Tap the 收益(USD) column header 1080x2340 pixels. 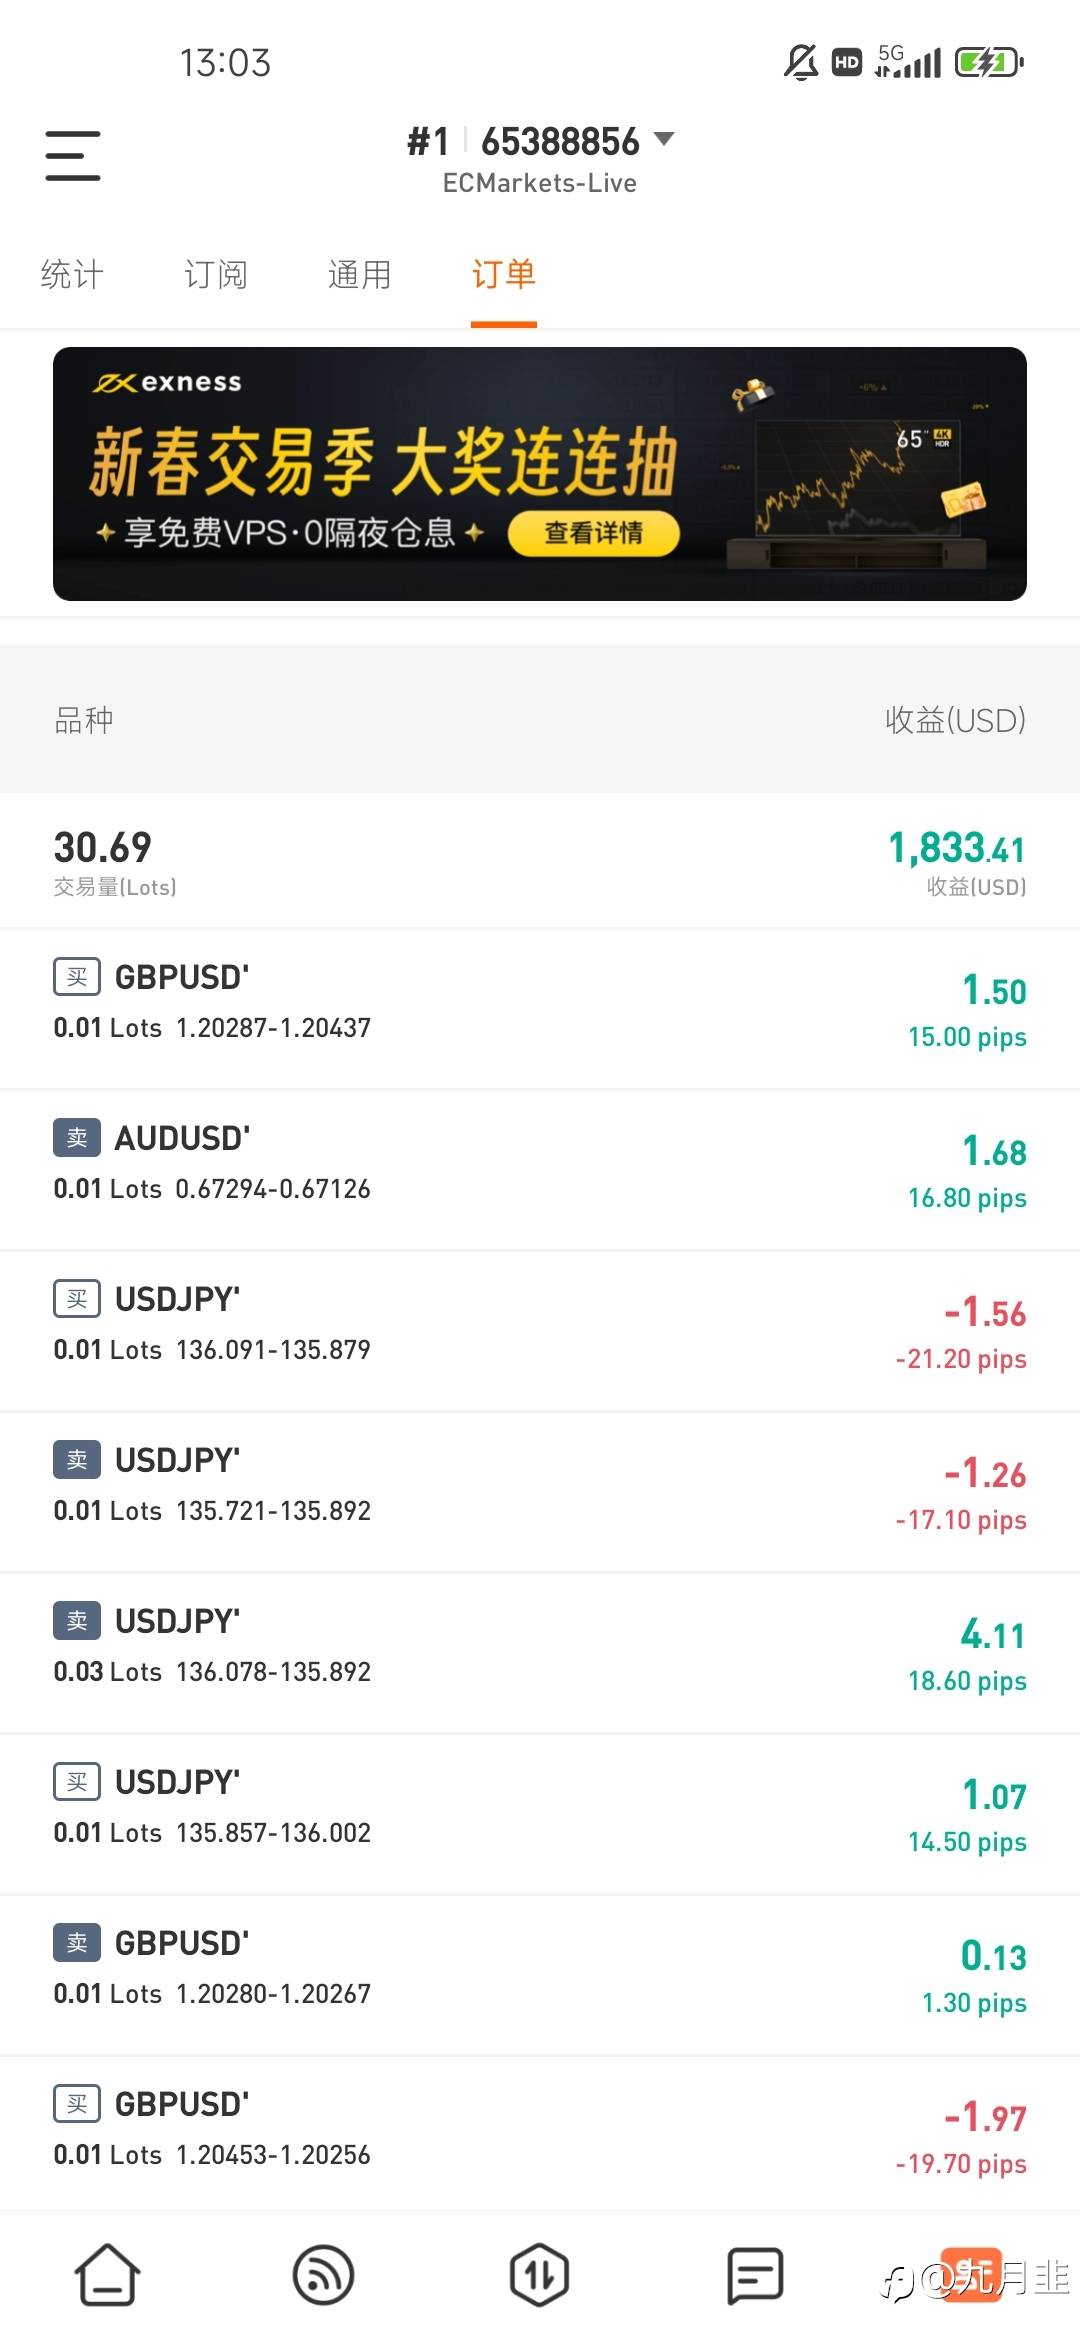(x=955, y=720)
